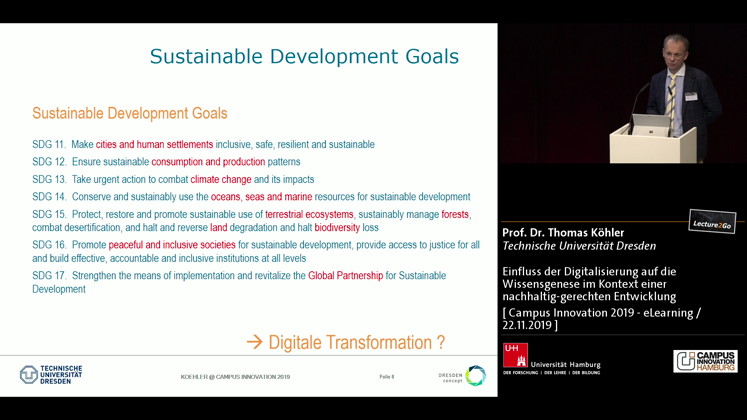Click 'peaceful and inclusive societies' phrase
The height and width of the screenshot is (420, 747).
172,244
